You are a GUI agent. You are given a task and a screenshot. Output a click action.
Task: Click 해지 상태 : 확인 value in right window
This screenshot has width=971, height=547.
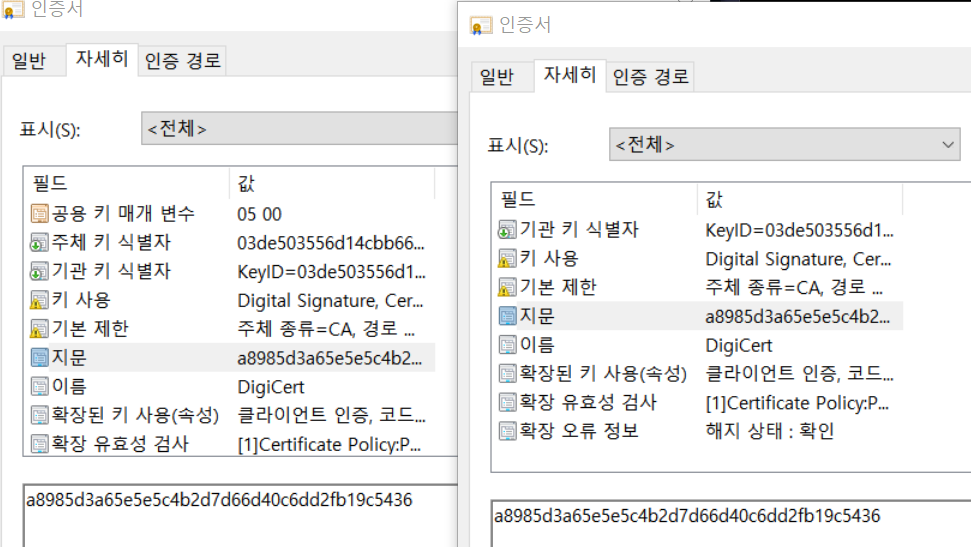point(770,431)
